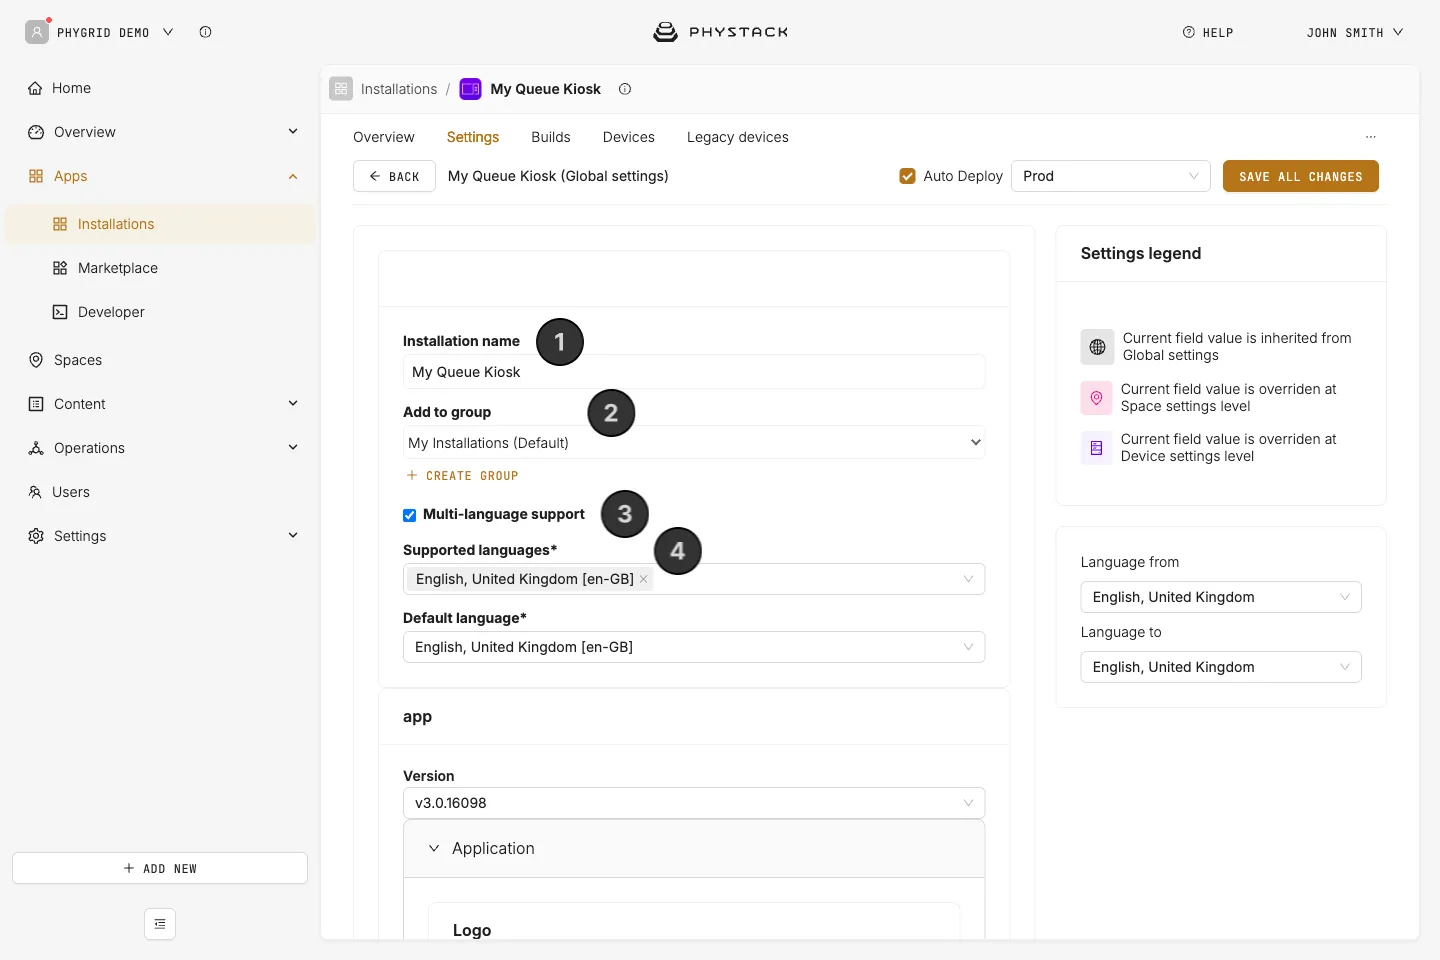This screenshot has width=1440, height=960.
Task: Open the Add to group dropdown
Action: click(x=694, y=442)
